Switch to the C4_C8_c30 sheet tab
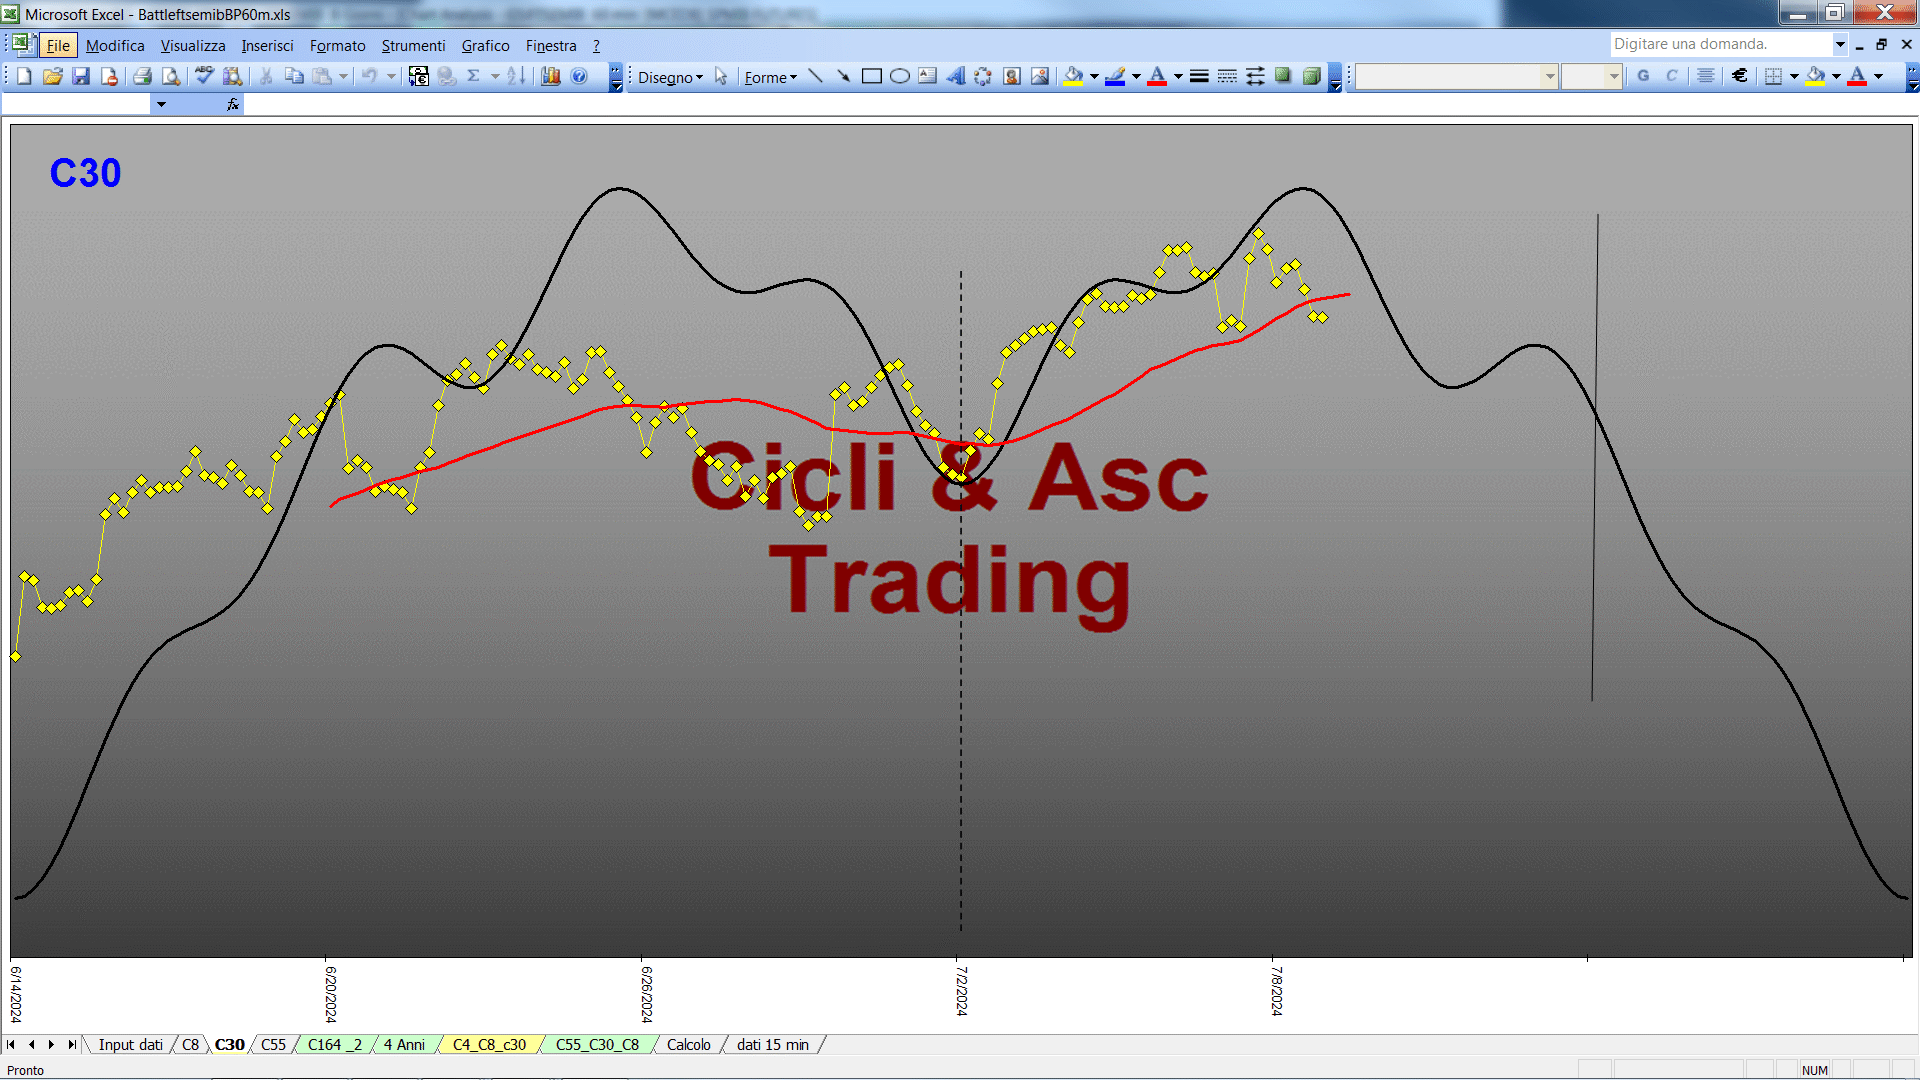1920x1080 pixels. [x=489, y=1044]
